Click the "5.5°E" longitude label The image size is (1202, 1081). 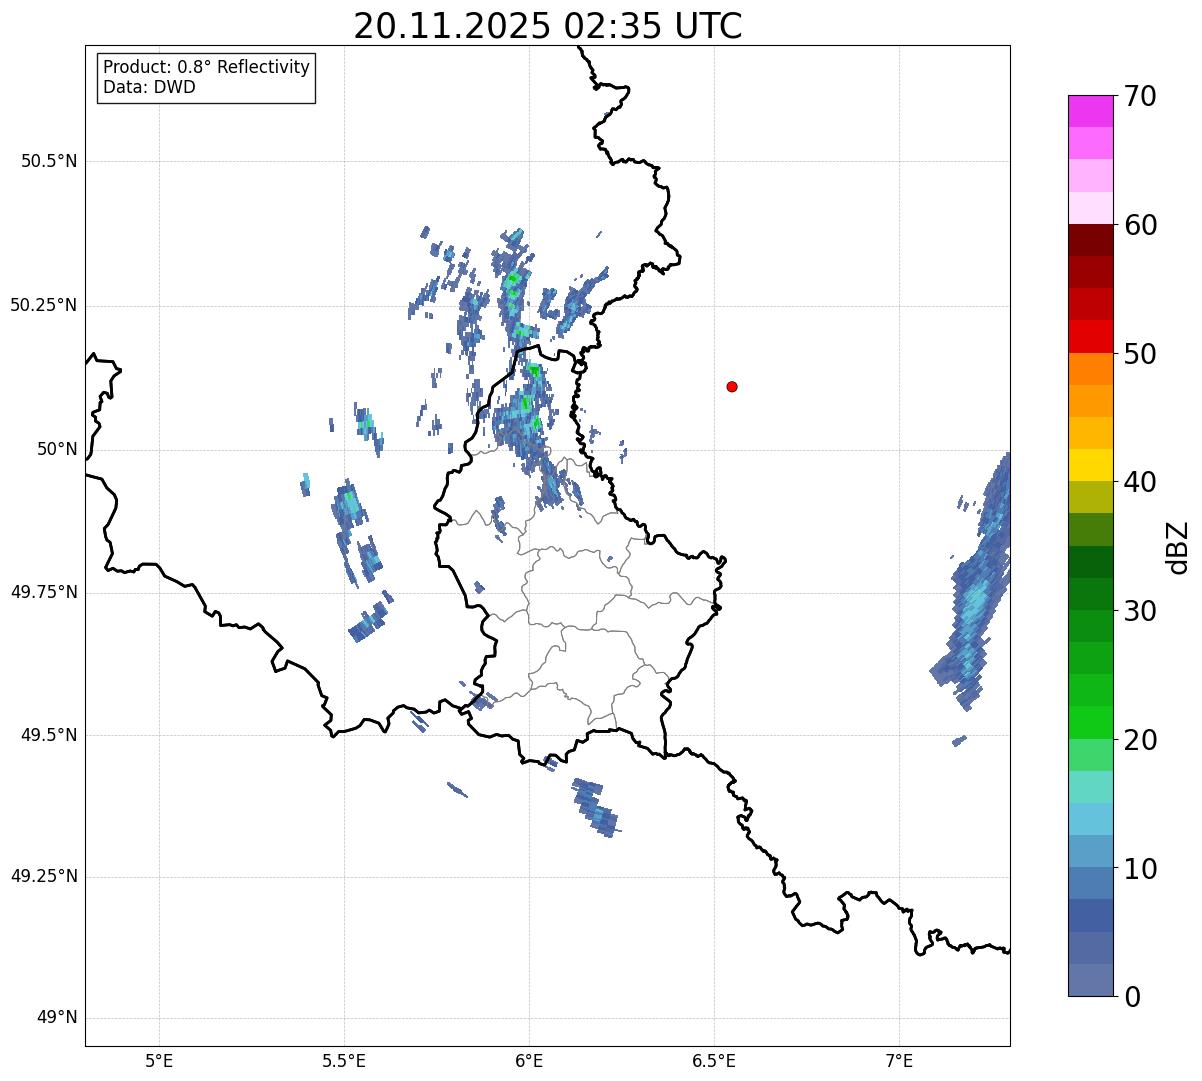coord(344,1060)
